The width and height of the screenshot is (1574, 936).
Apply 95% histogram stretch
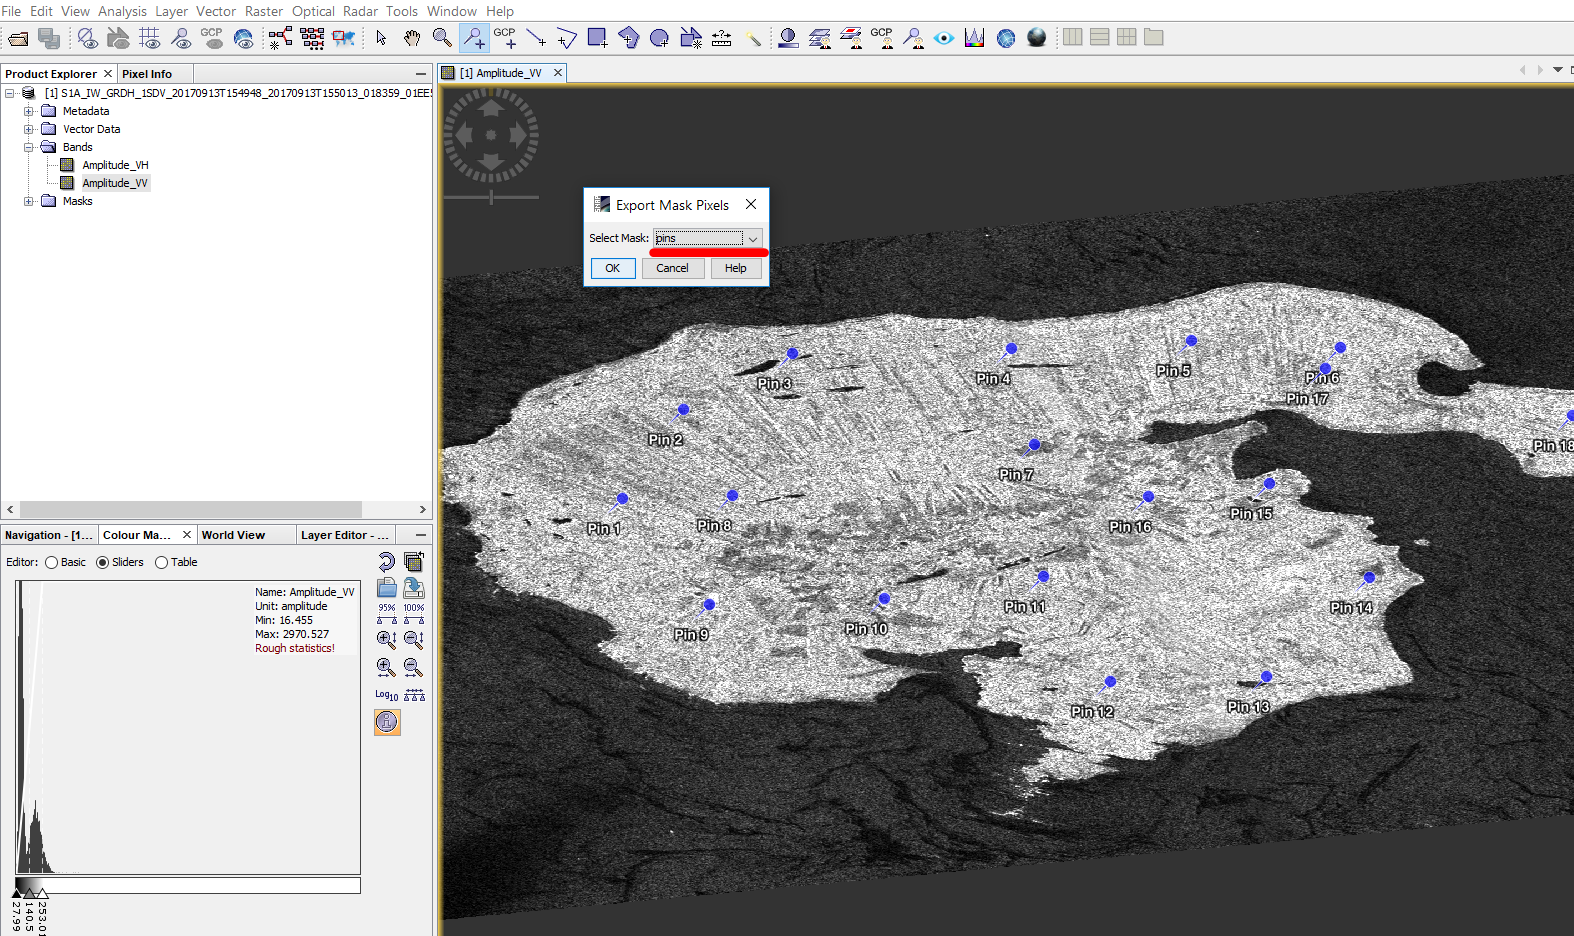(386, 614)
